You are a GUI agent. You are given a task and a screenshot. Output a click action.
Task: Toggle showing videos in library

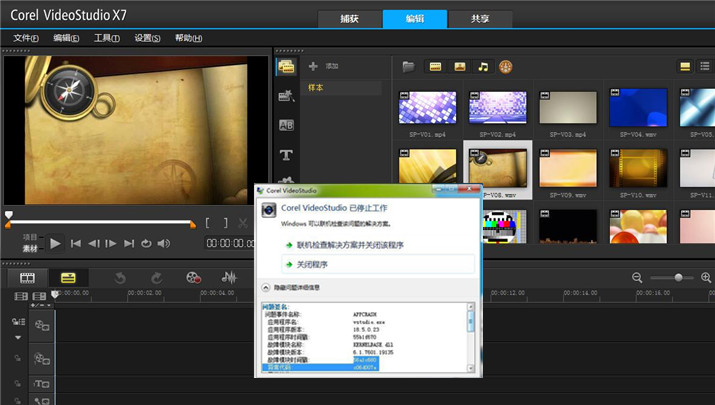(435, 67)
